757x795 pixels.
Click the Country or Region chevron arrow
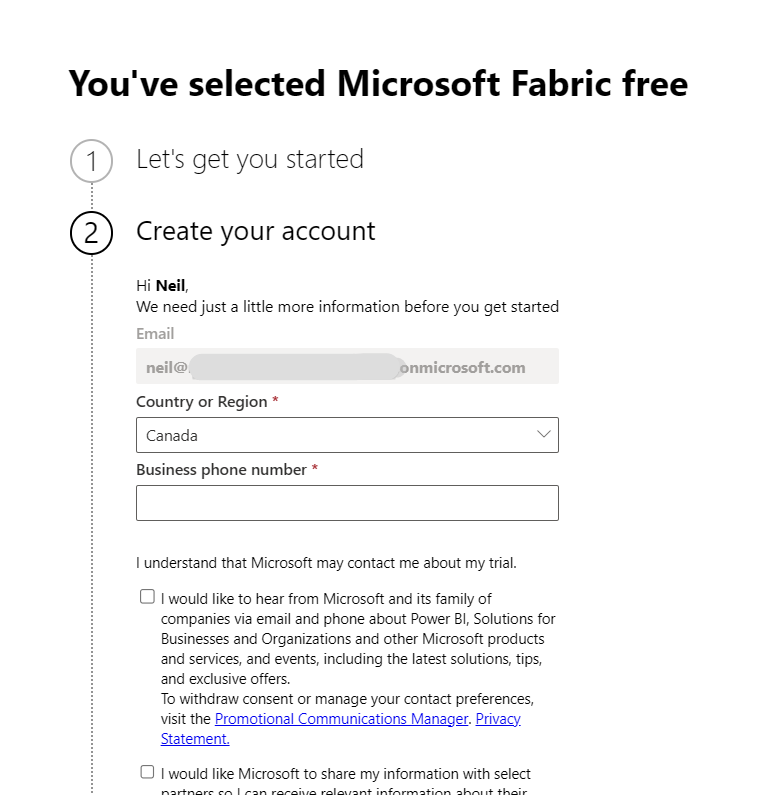tap(544, 435)
